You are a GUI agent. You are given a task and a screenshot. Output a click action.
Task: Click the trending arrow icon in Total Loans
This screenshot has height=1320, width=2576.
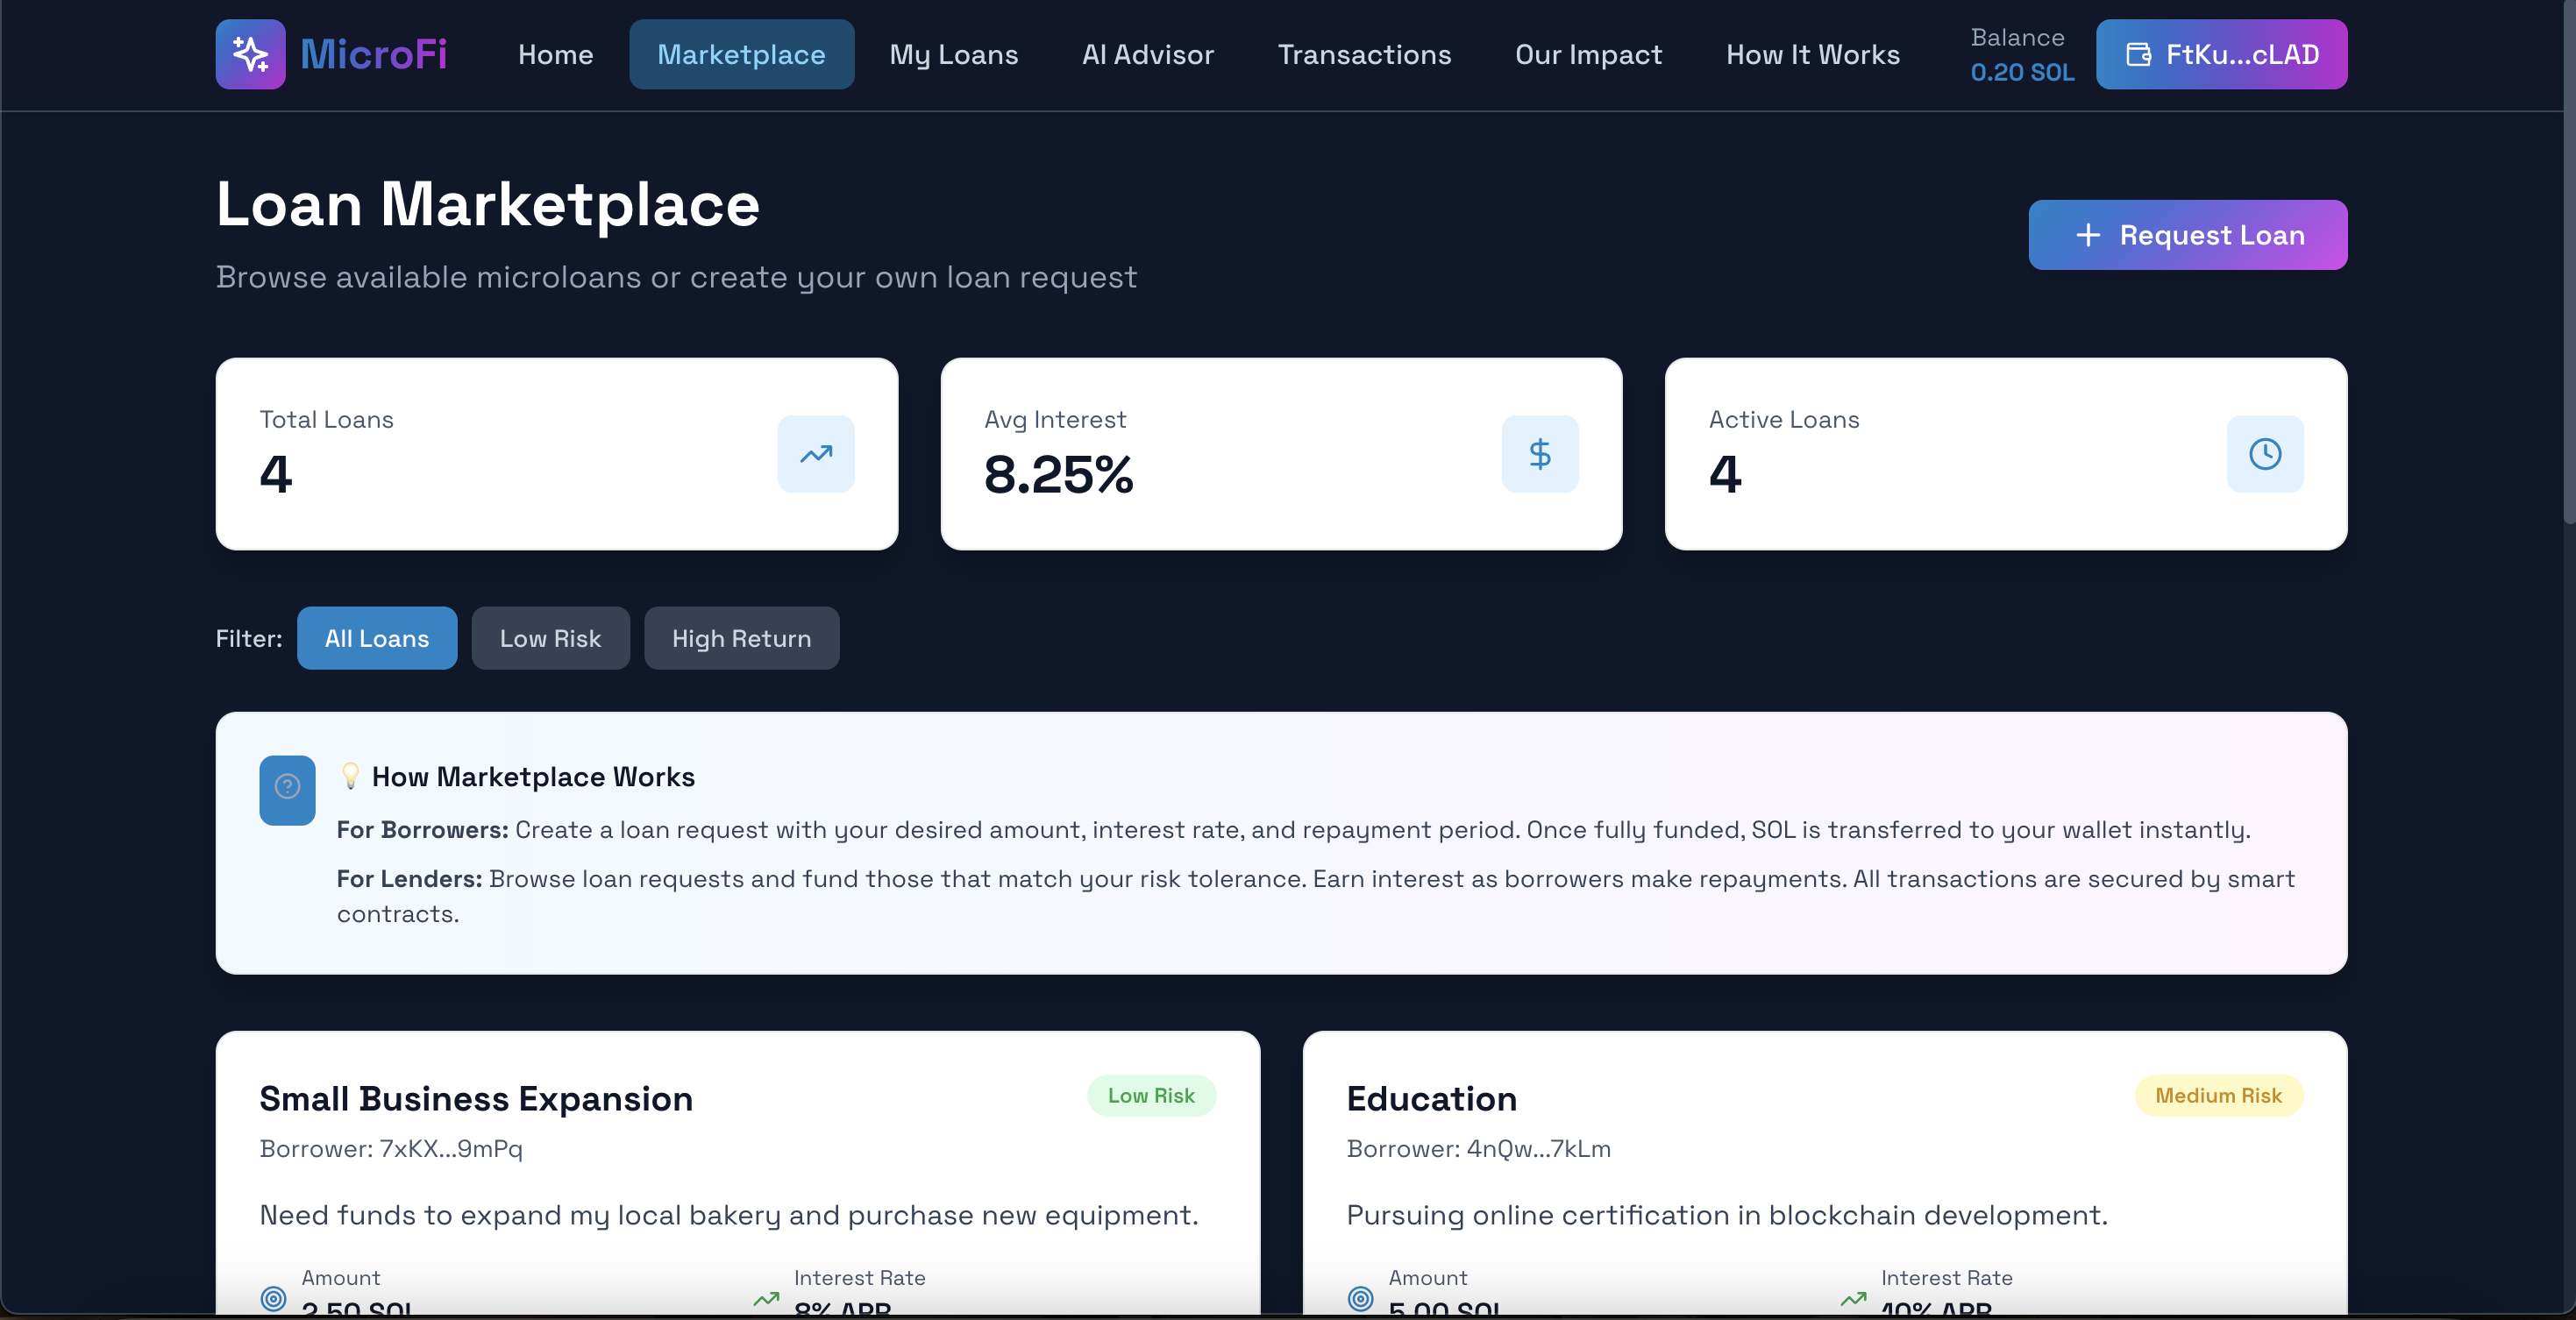(816, 454)
